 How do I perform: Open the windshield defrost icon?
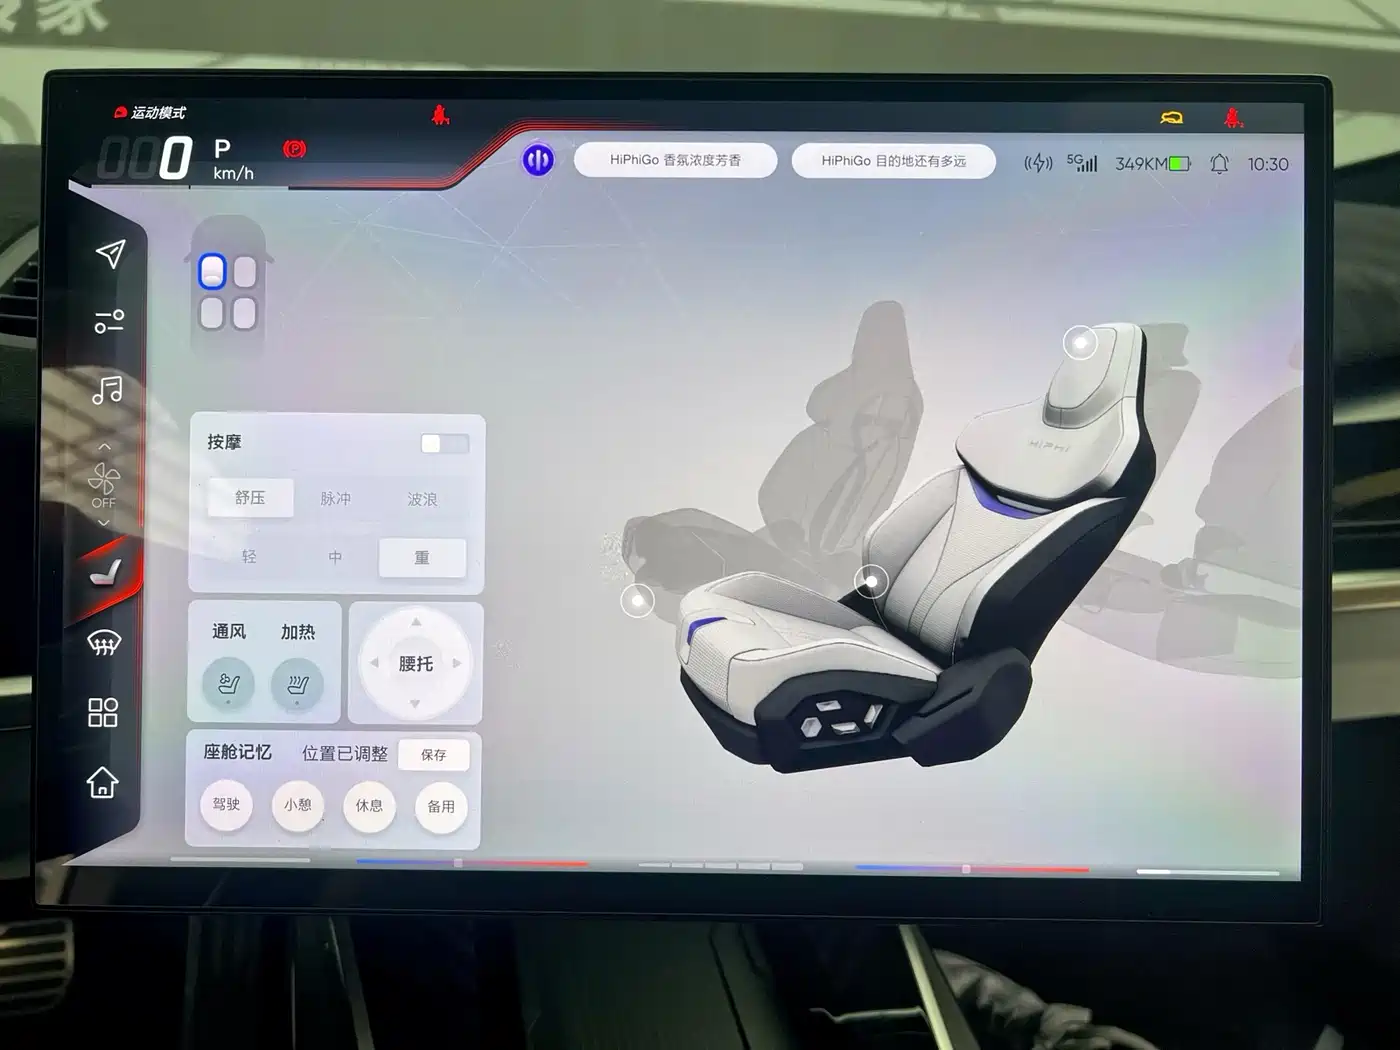[104, 643]
